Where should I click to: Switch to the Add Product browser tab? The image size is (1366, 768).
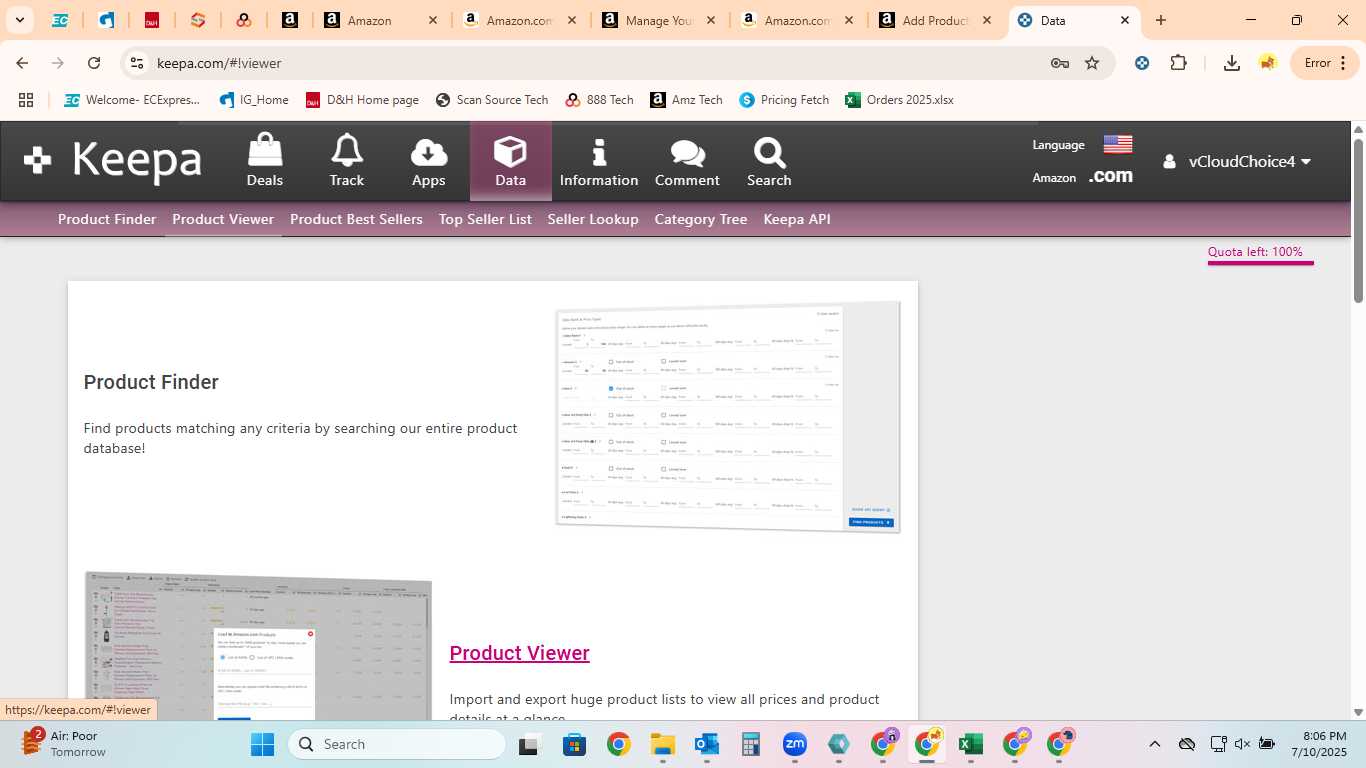[936, 20]
